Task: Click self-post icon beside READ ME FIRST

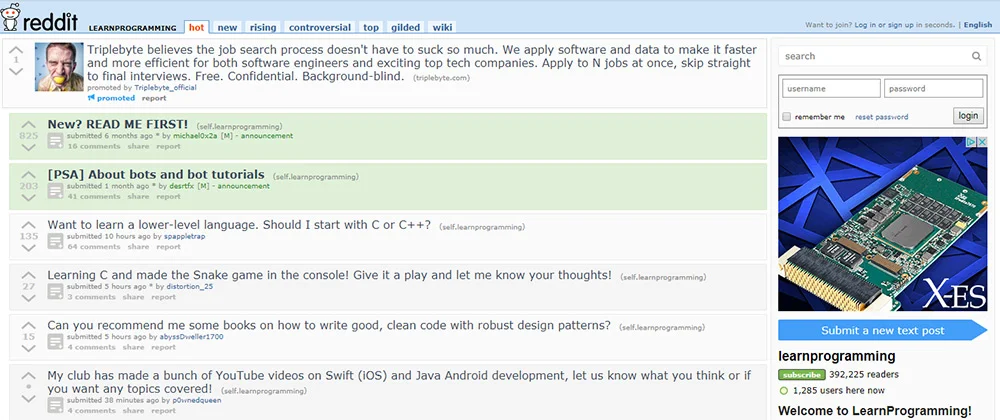Action: (55, 141)
